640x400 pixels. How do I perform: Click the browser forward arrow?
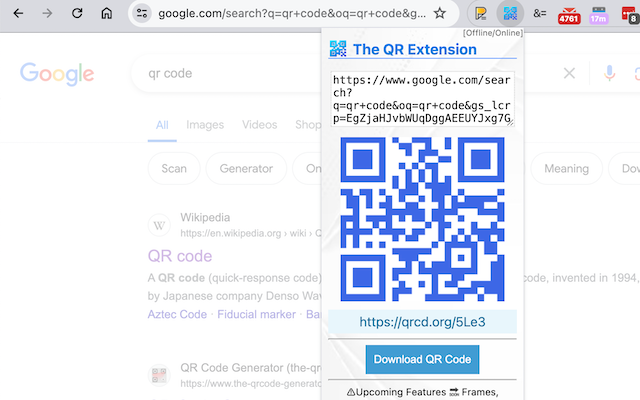(x=47, y=13)
